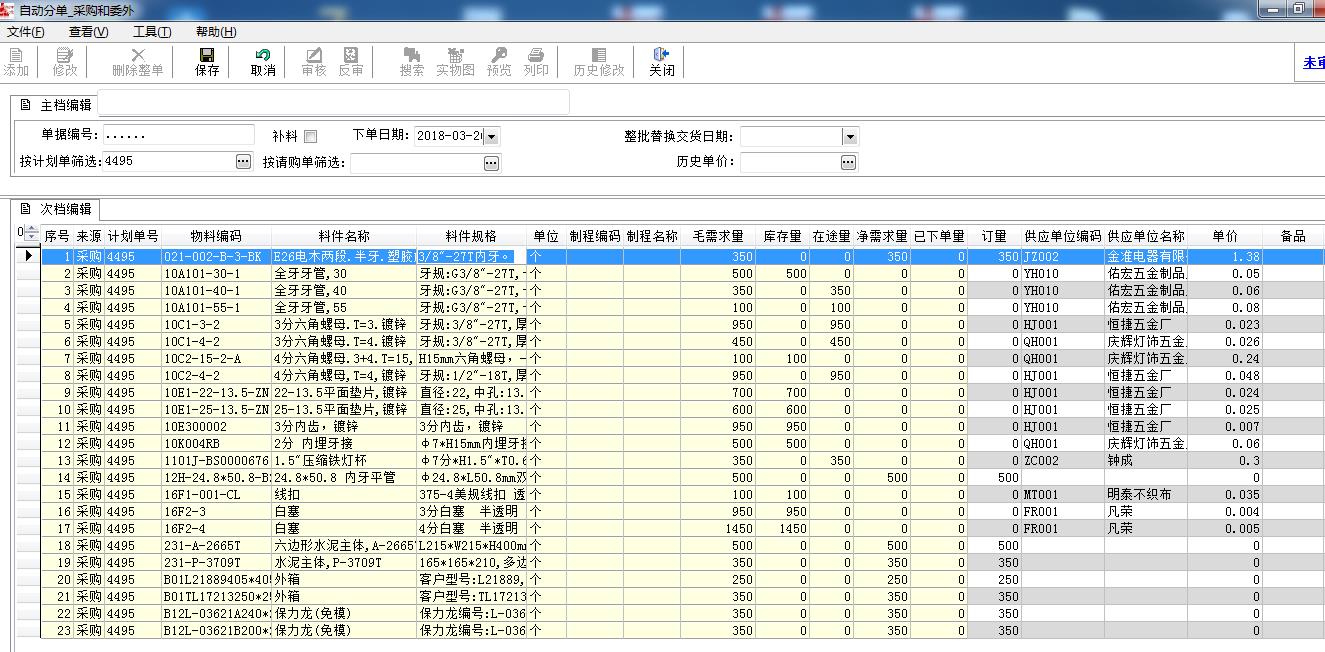Expand the 整批替换交货日期 dropdown
1325x652 pixels.
[x=849, y=136]
